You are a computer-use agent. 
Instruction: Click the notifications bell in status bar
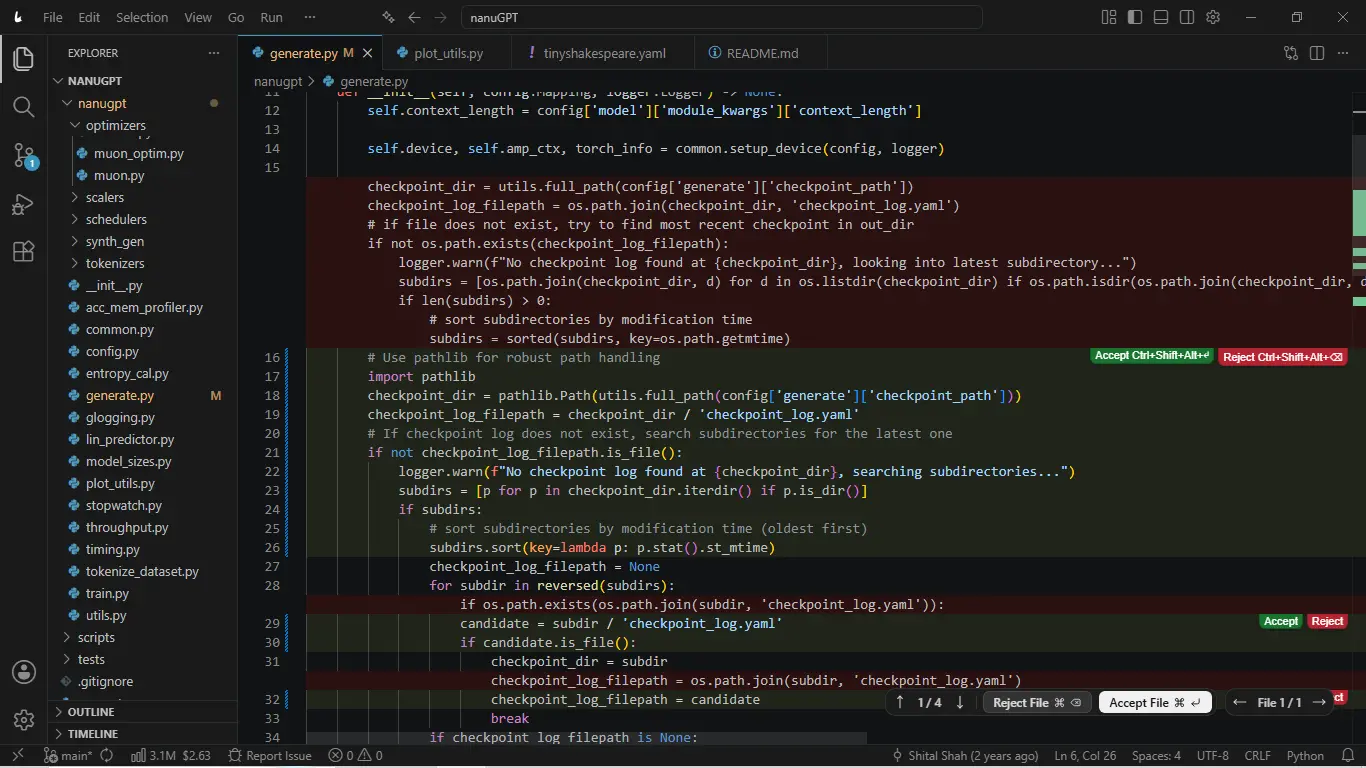coord(1346,755)
